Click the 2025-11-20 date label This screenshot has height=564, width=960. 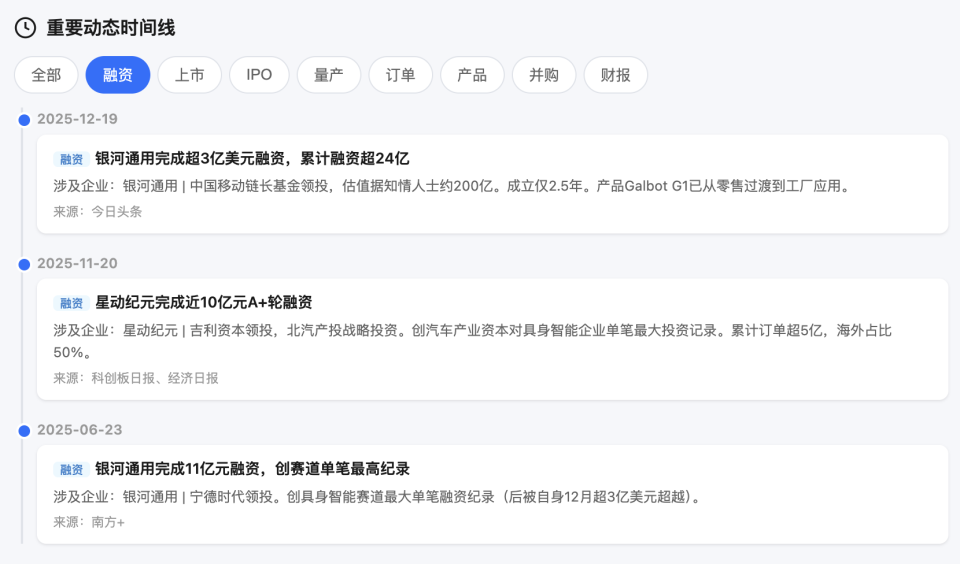(x=77, y=263)
